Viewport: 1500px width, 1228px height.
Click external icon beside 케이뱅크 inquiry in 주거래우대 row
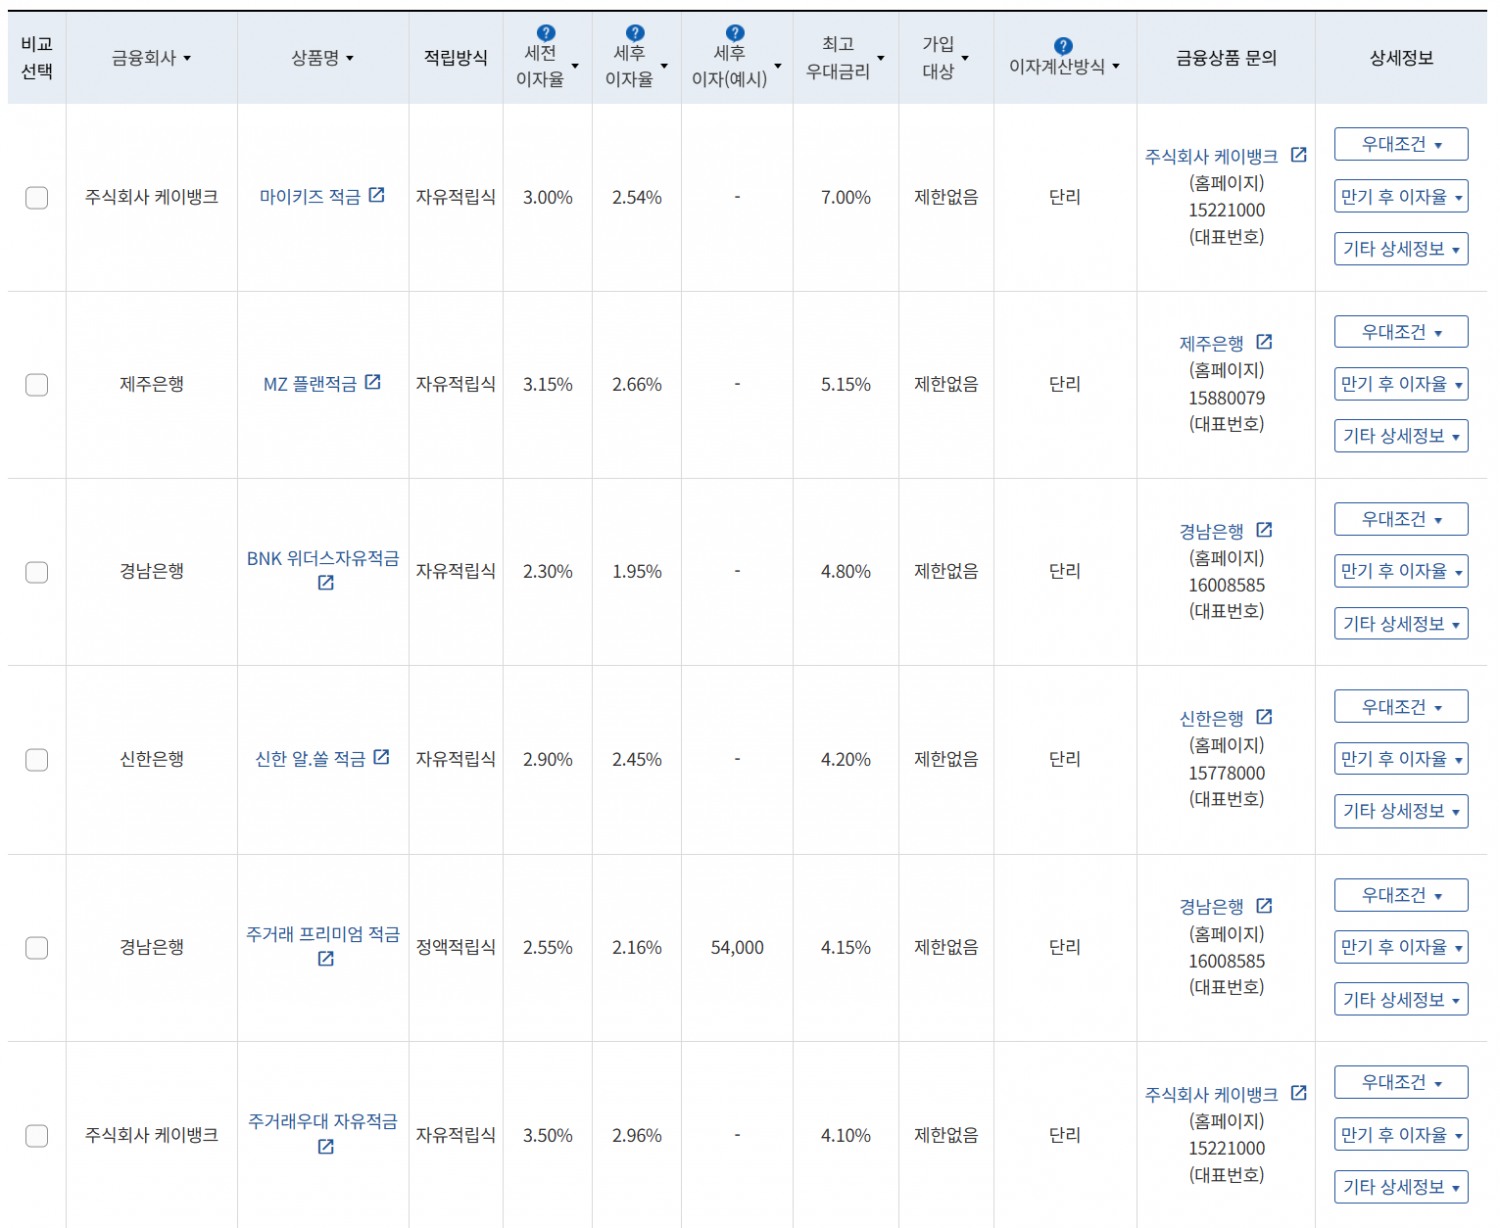[x=1298, y=1093]
